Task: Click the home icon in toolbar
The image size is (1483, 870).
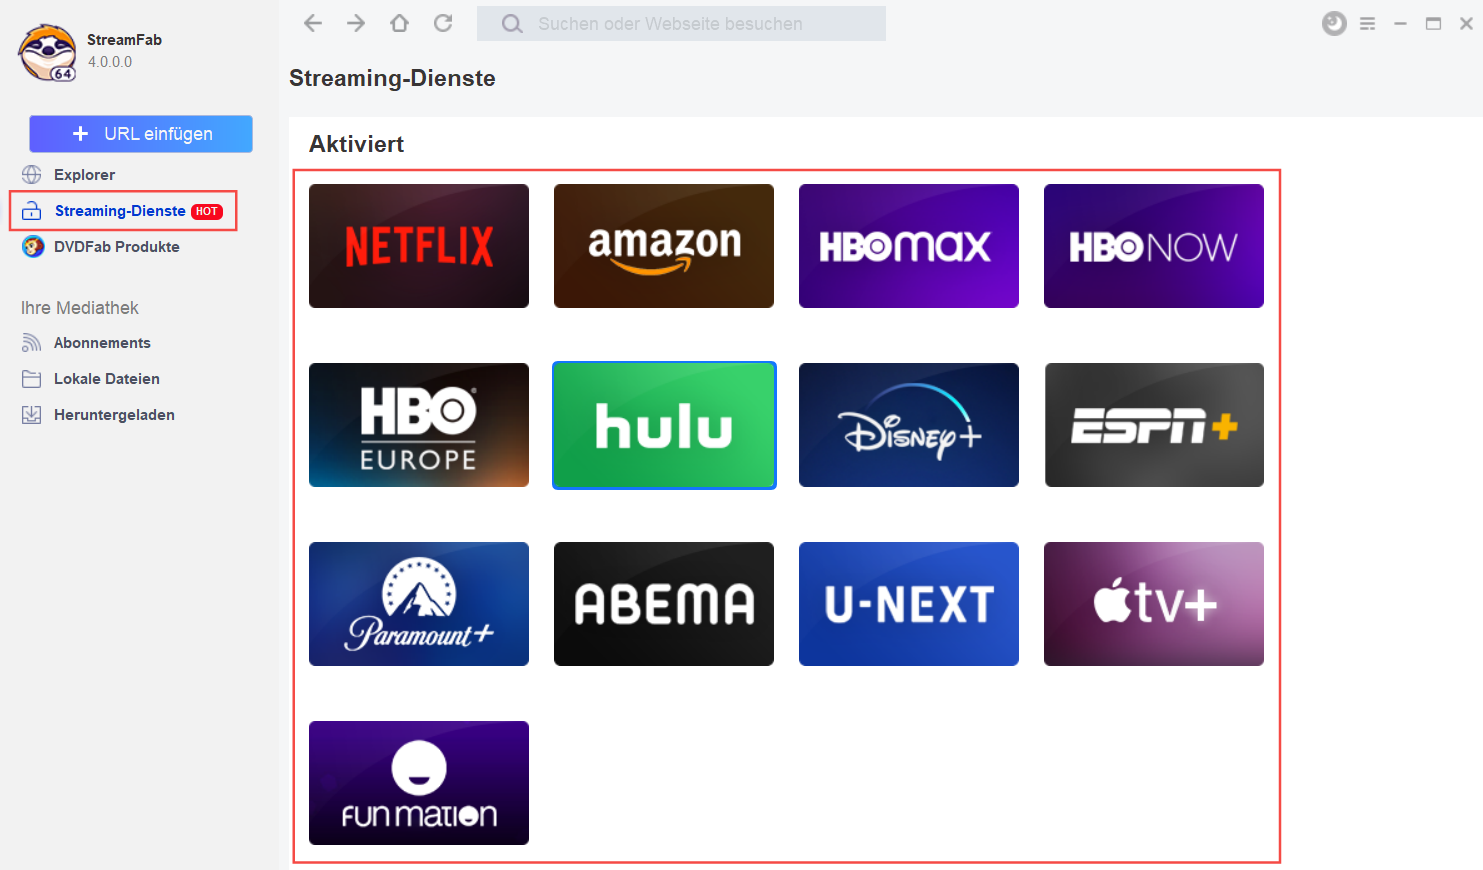Action: click(399, 23)
